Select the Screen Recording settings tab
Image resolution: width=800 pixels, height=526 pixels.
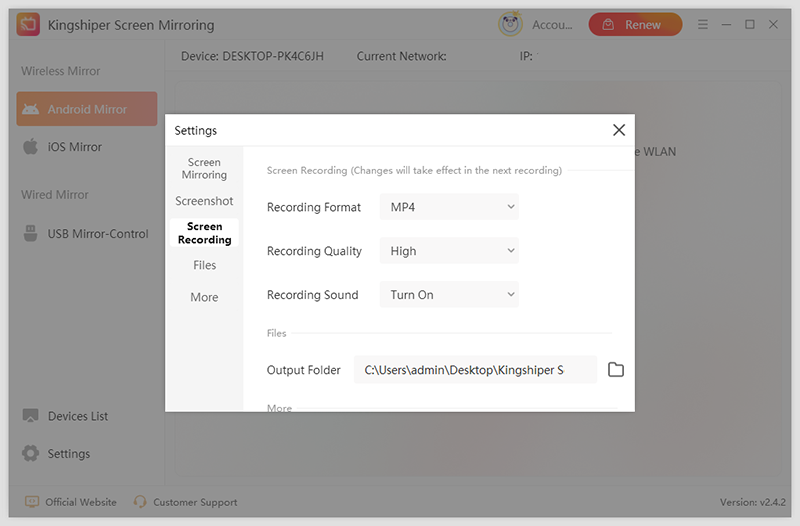click(204, 233)
